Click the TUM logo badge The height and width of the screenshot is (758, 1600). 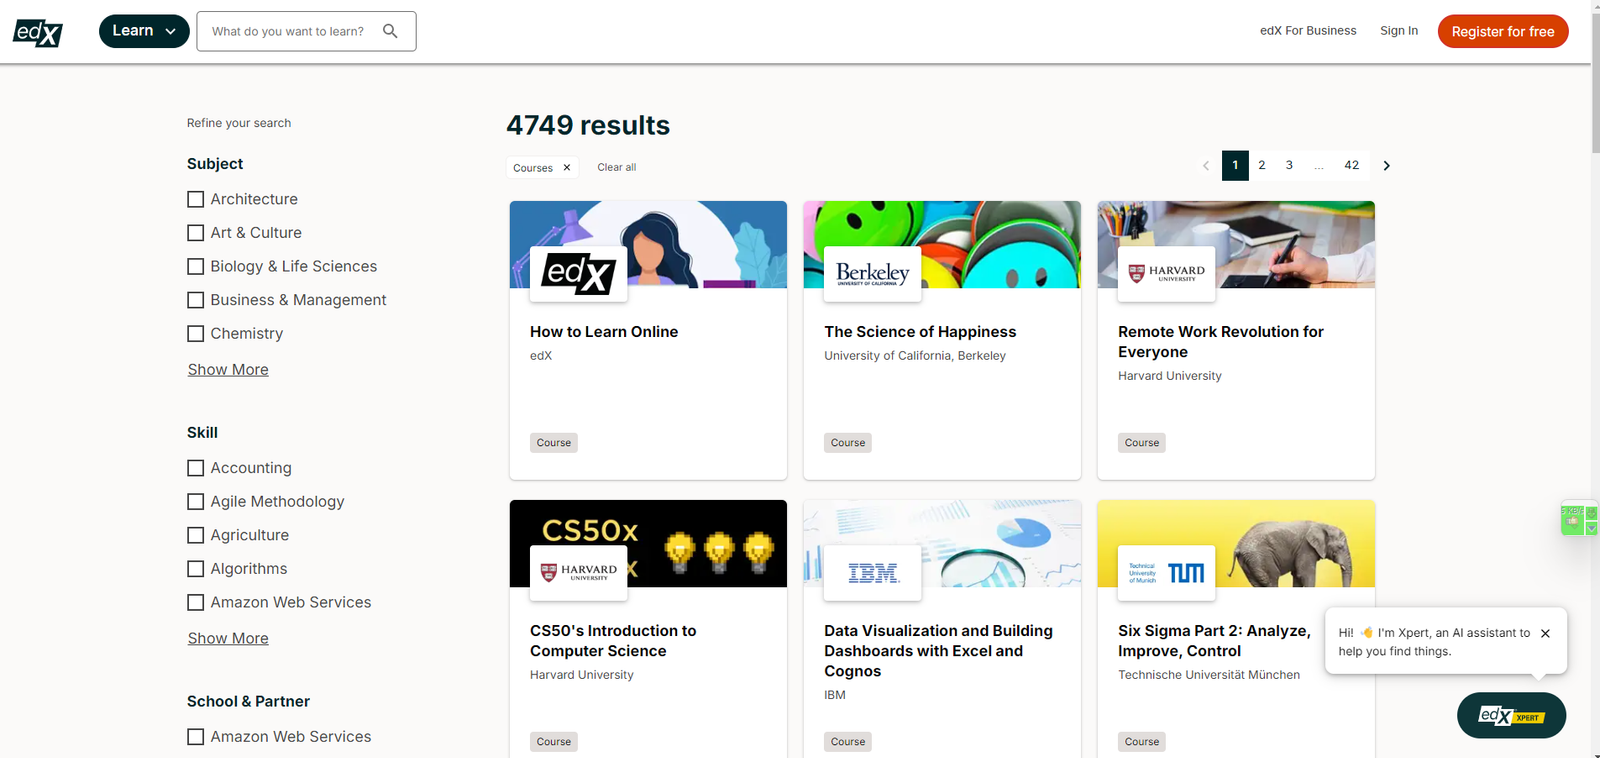click(x=1166, y=572)
